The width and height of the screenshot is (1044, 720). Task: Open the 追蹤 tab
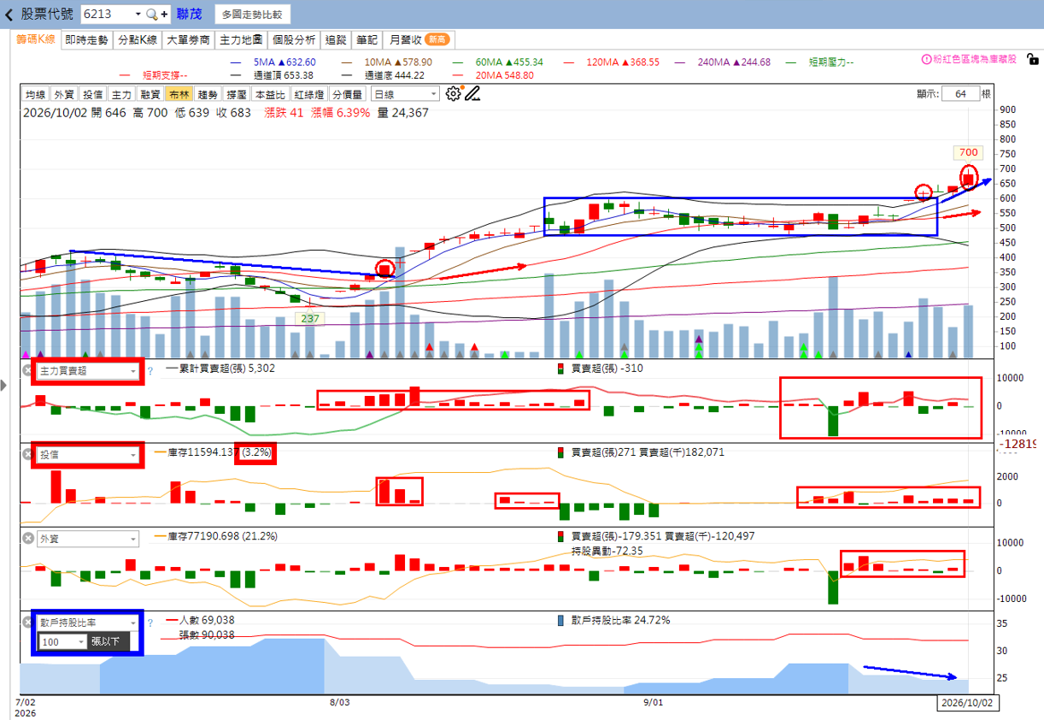336,40
